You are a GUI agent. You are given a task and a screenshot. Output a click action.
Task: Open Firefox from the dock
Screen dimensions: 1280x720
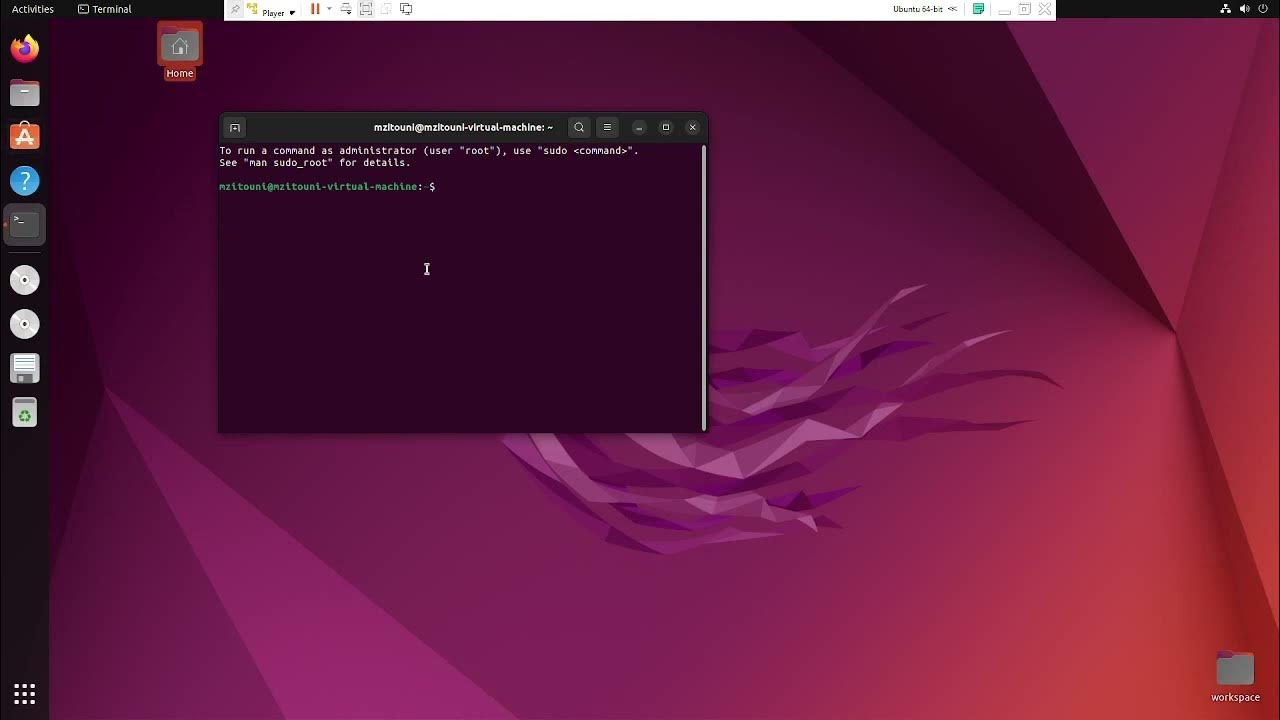25,48
